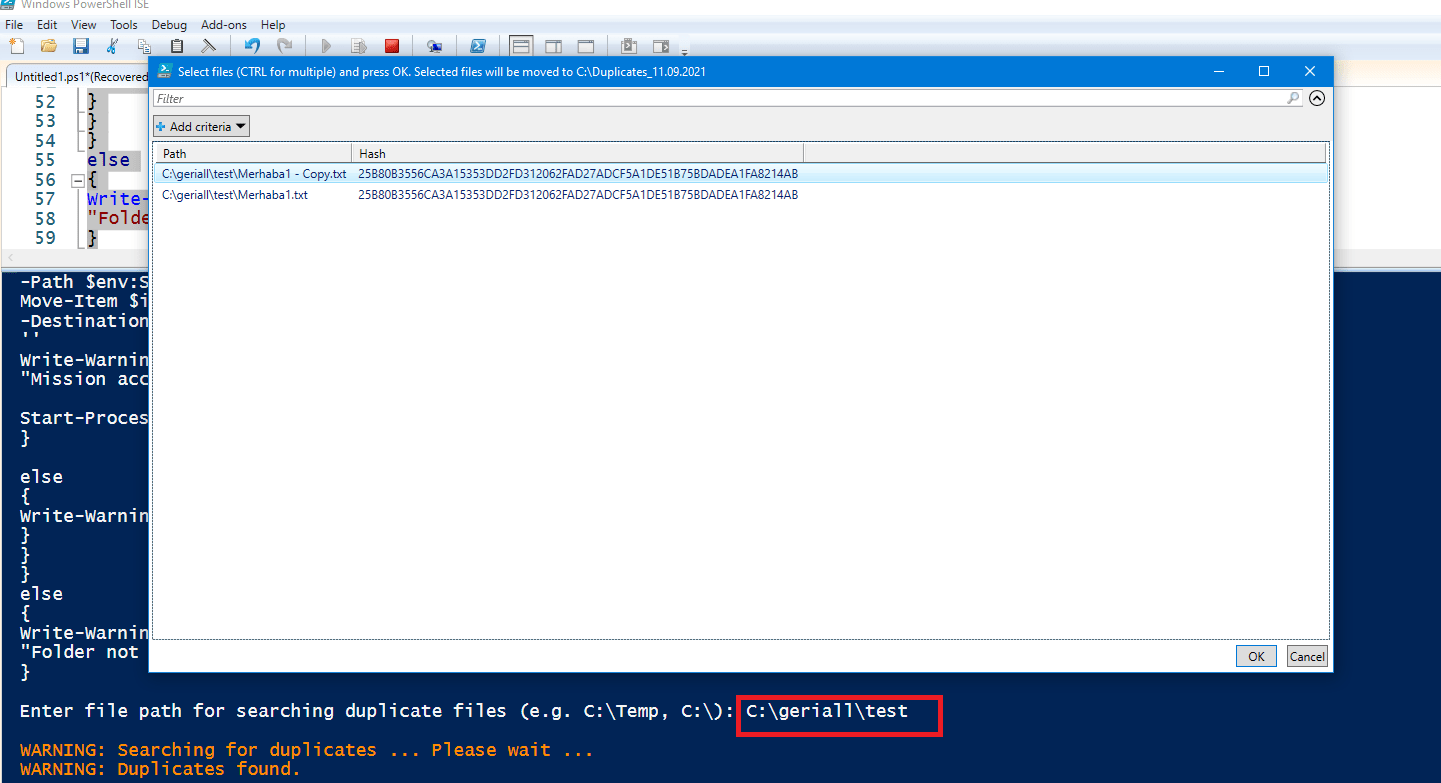Undo the last edit

point(252,46)
